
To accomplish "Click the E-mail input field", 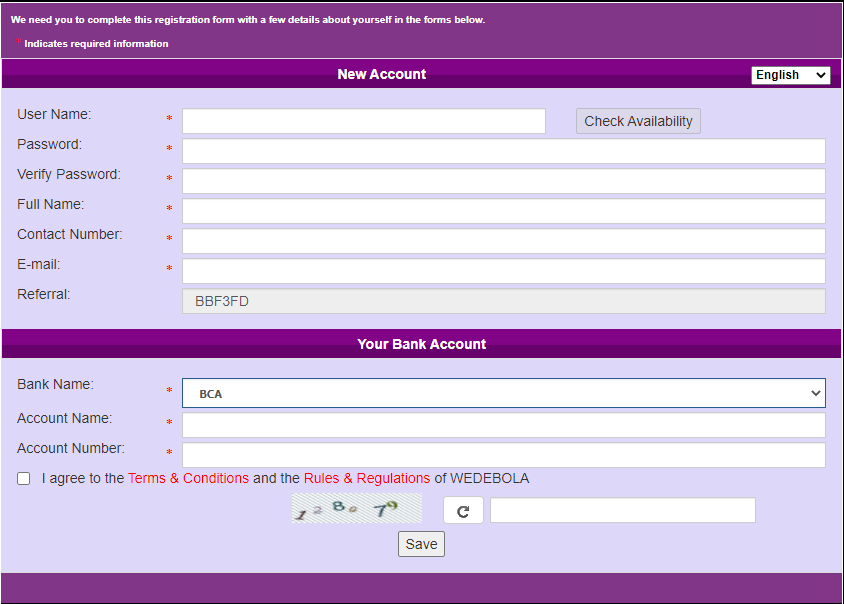I will click(503, 271).
